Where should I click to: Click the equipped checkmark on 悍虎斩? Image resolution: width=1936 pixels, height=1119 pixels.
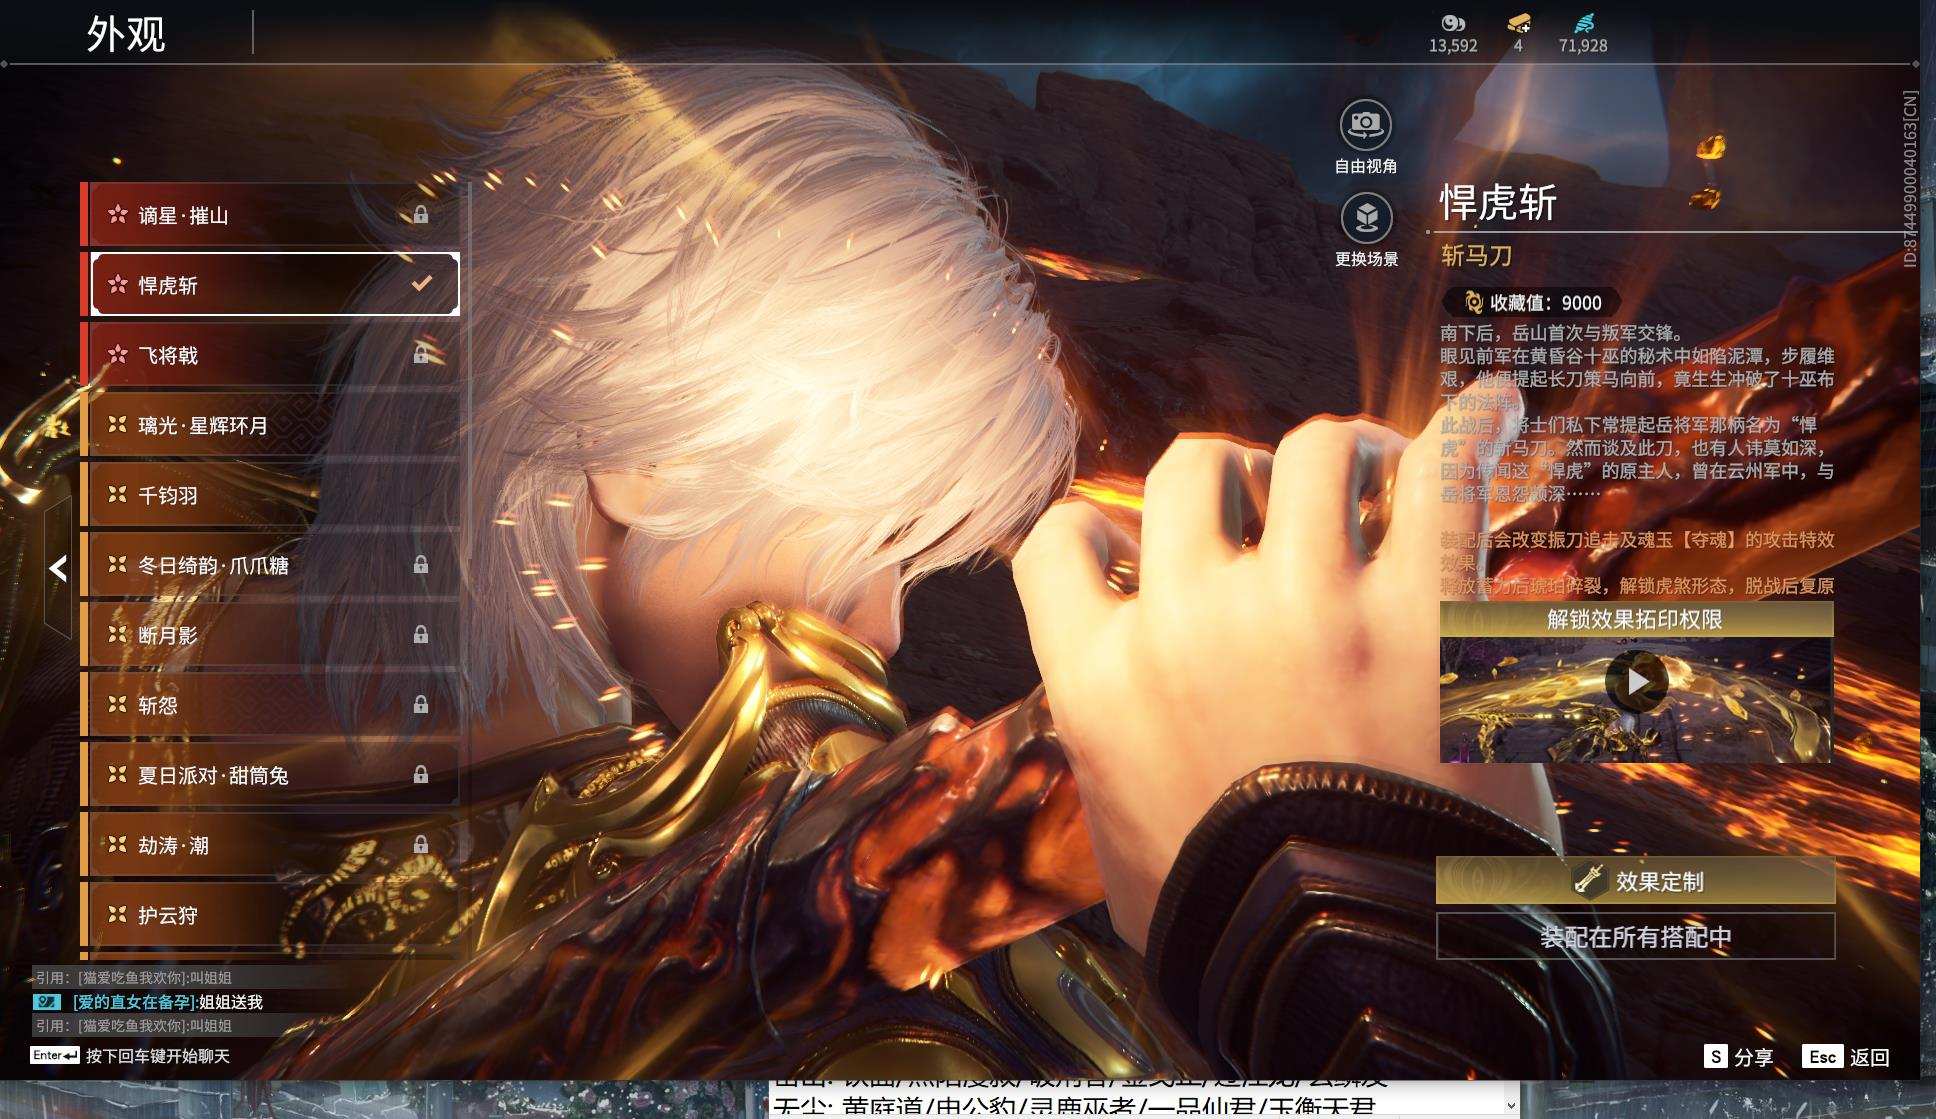[422, 284]
